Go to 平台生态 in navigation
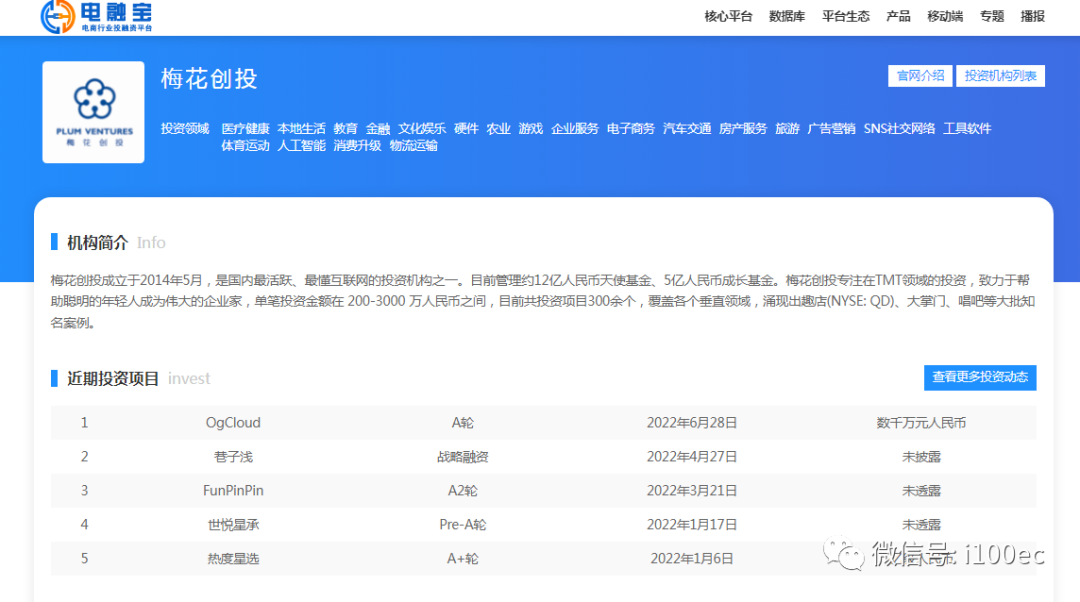The width and height of the screenshot is (1080, 602). (x=845, y=16)
